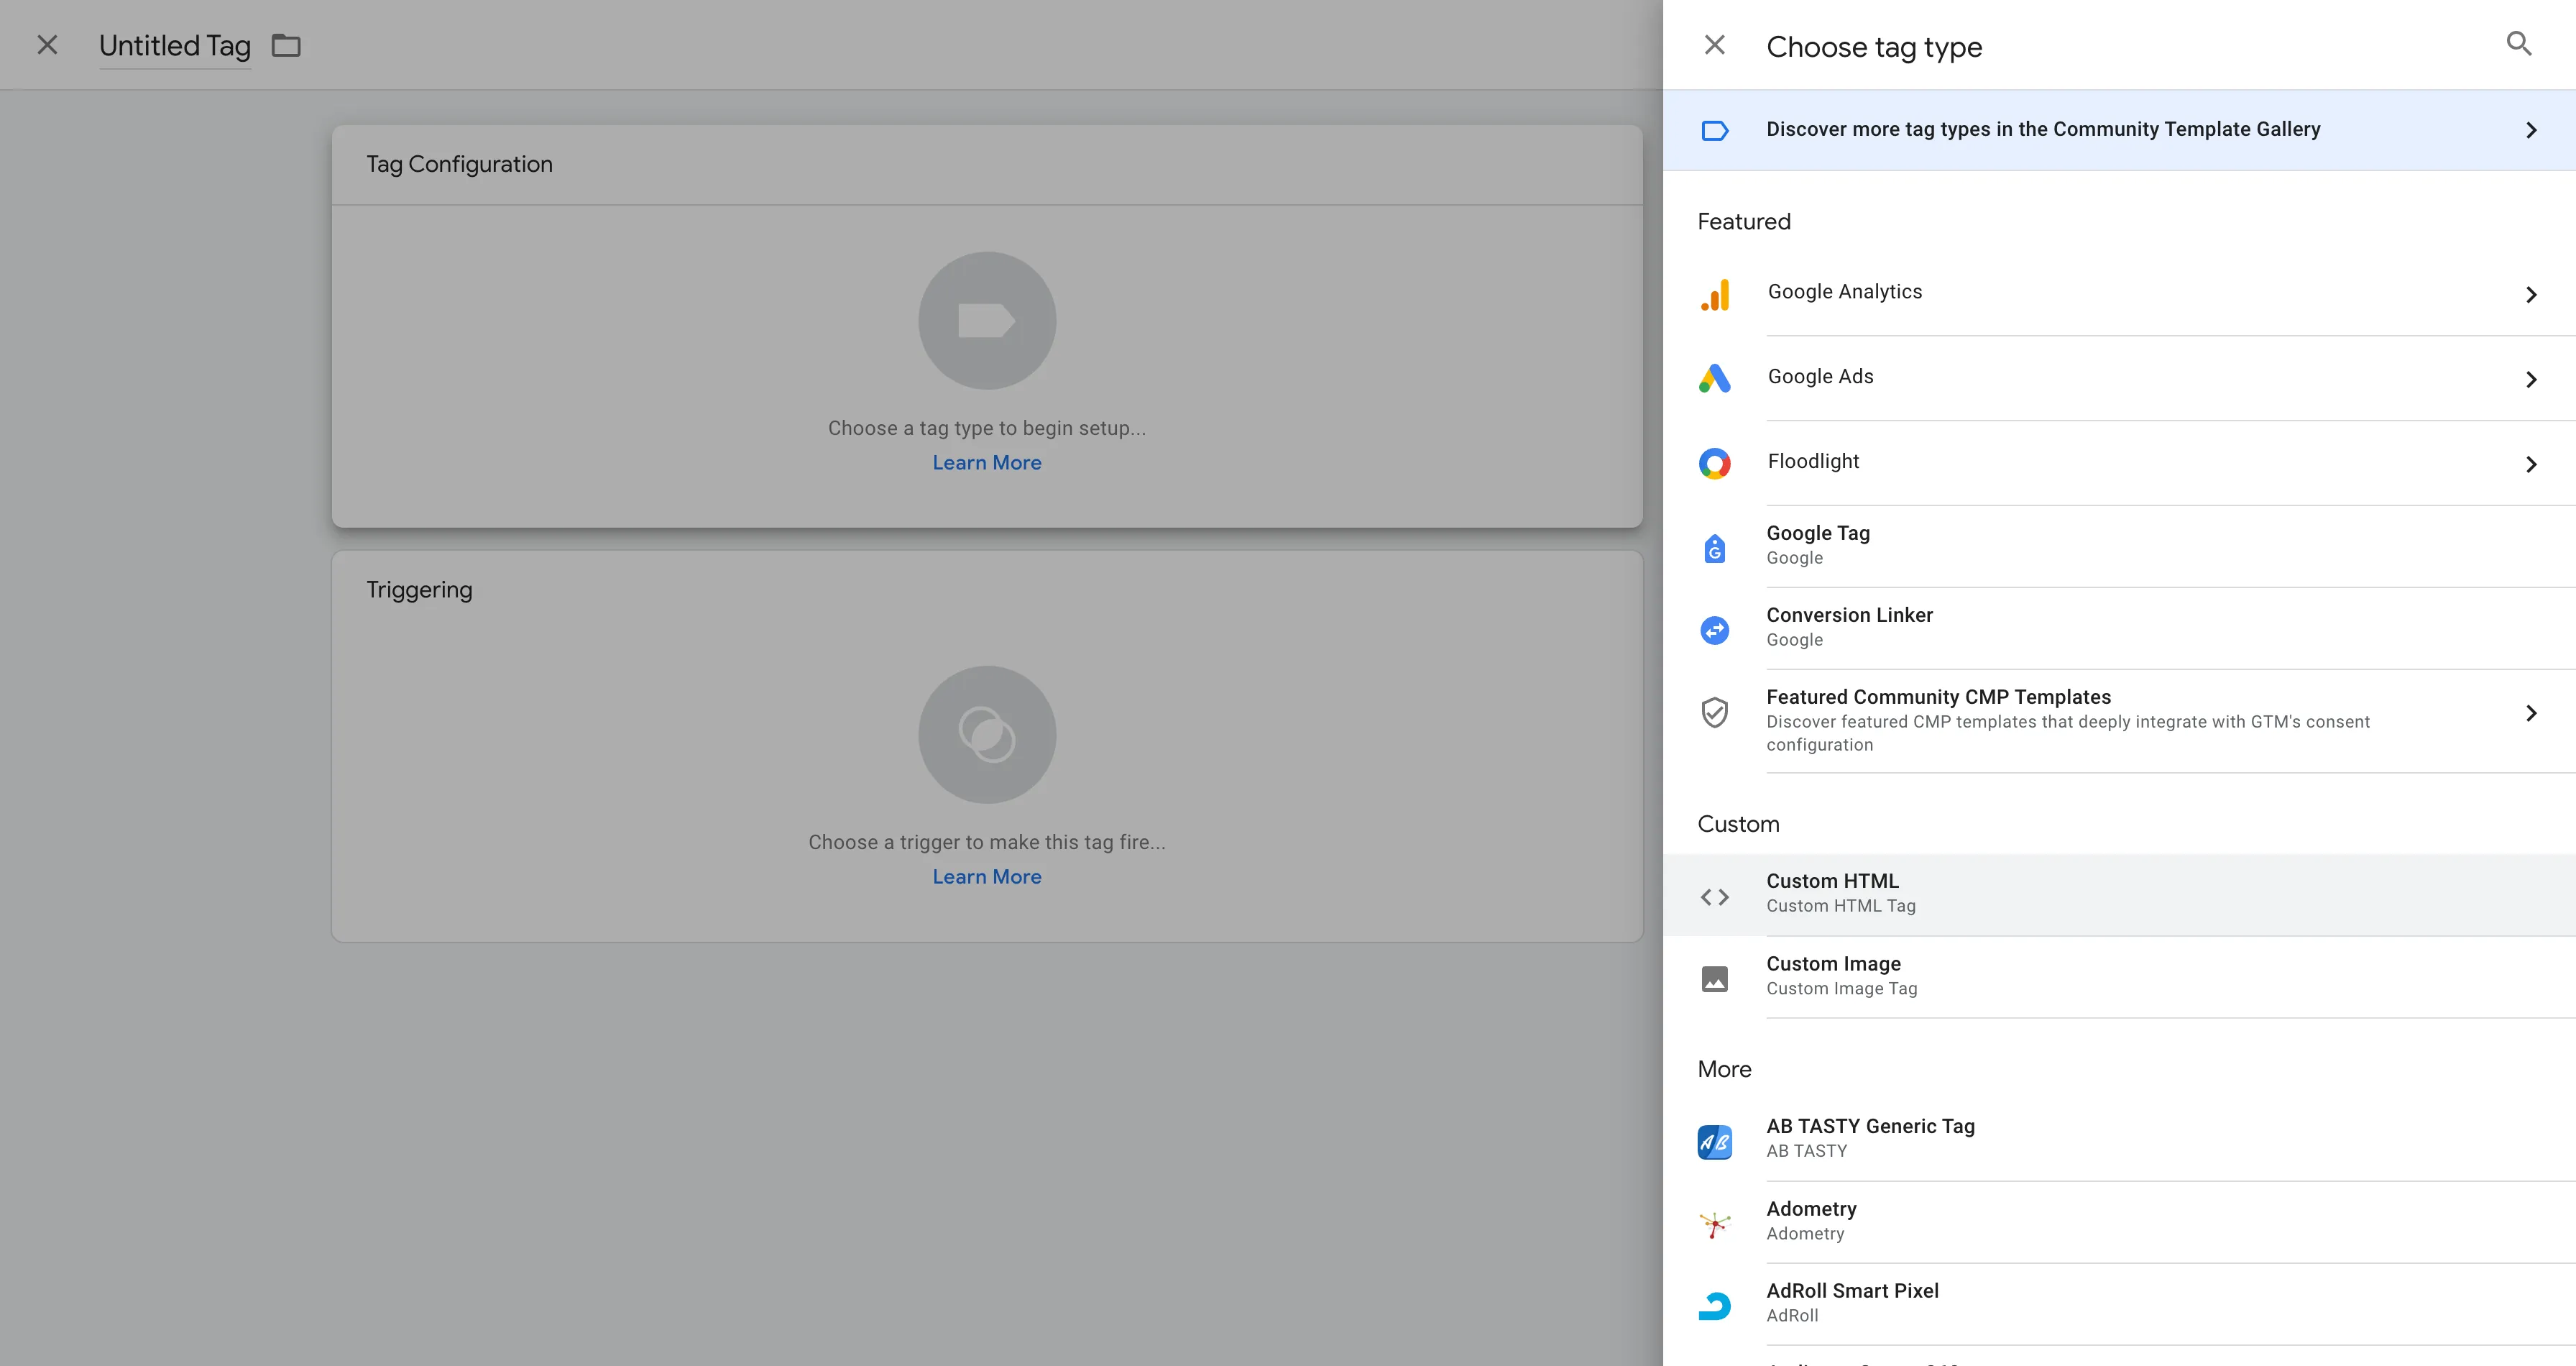Select the Custom HTML tag type
The width and height of the screenshot is (2576, 1366).
2119,895
